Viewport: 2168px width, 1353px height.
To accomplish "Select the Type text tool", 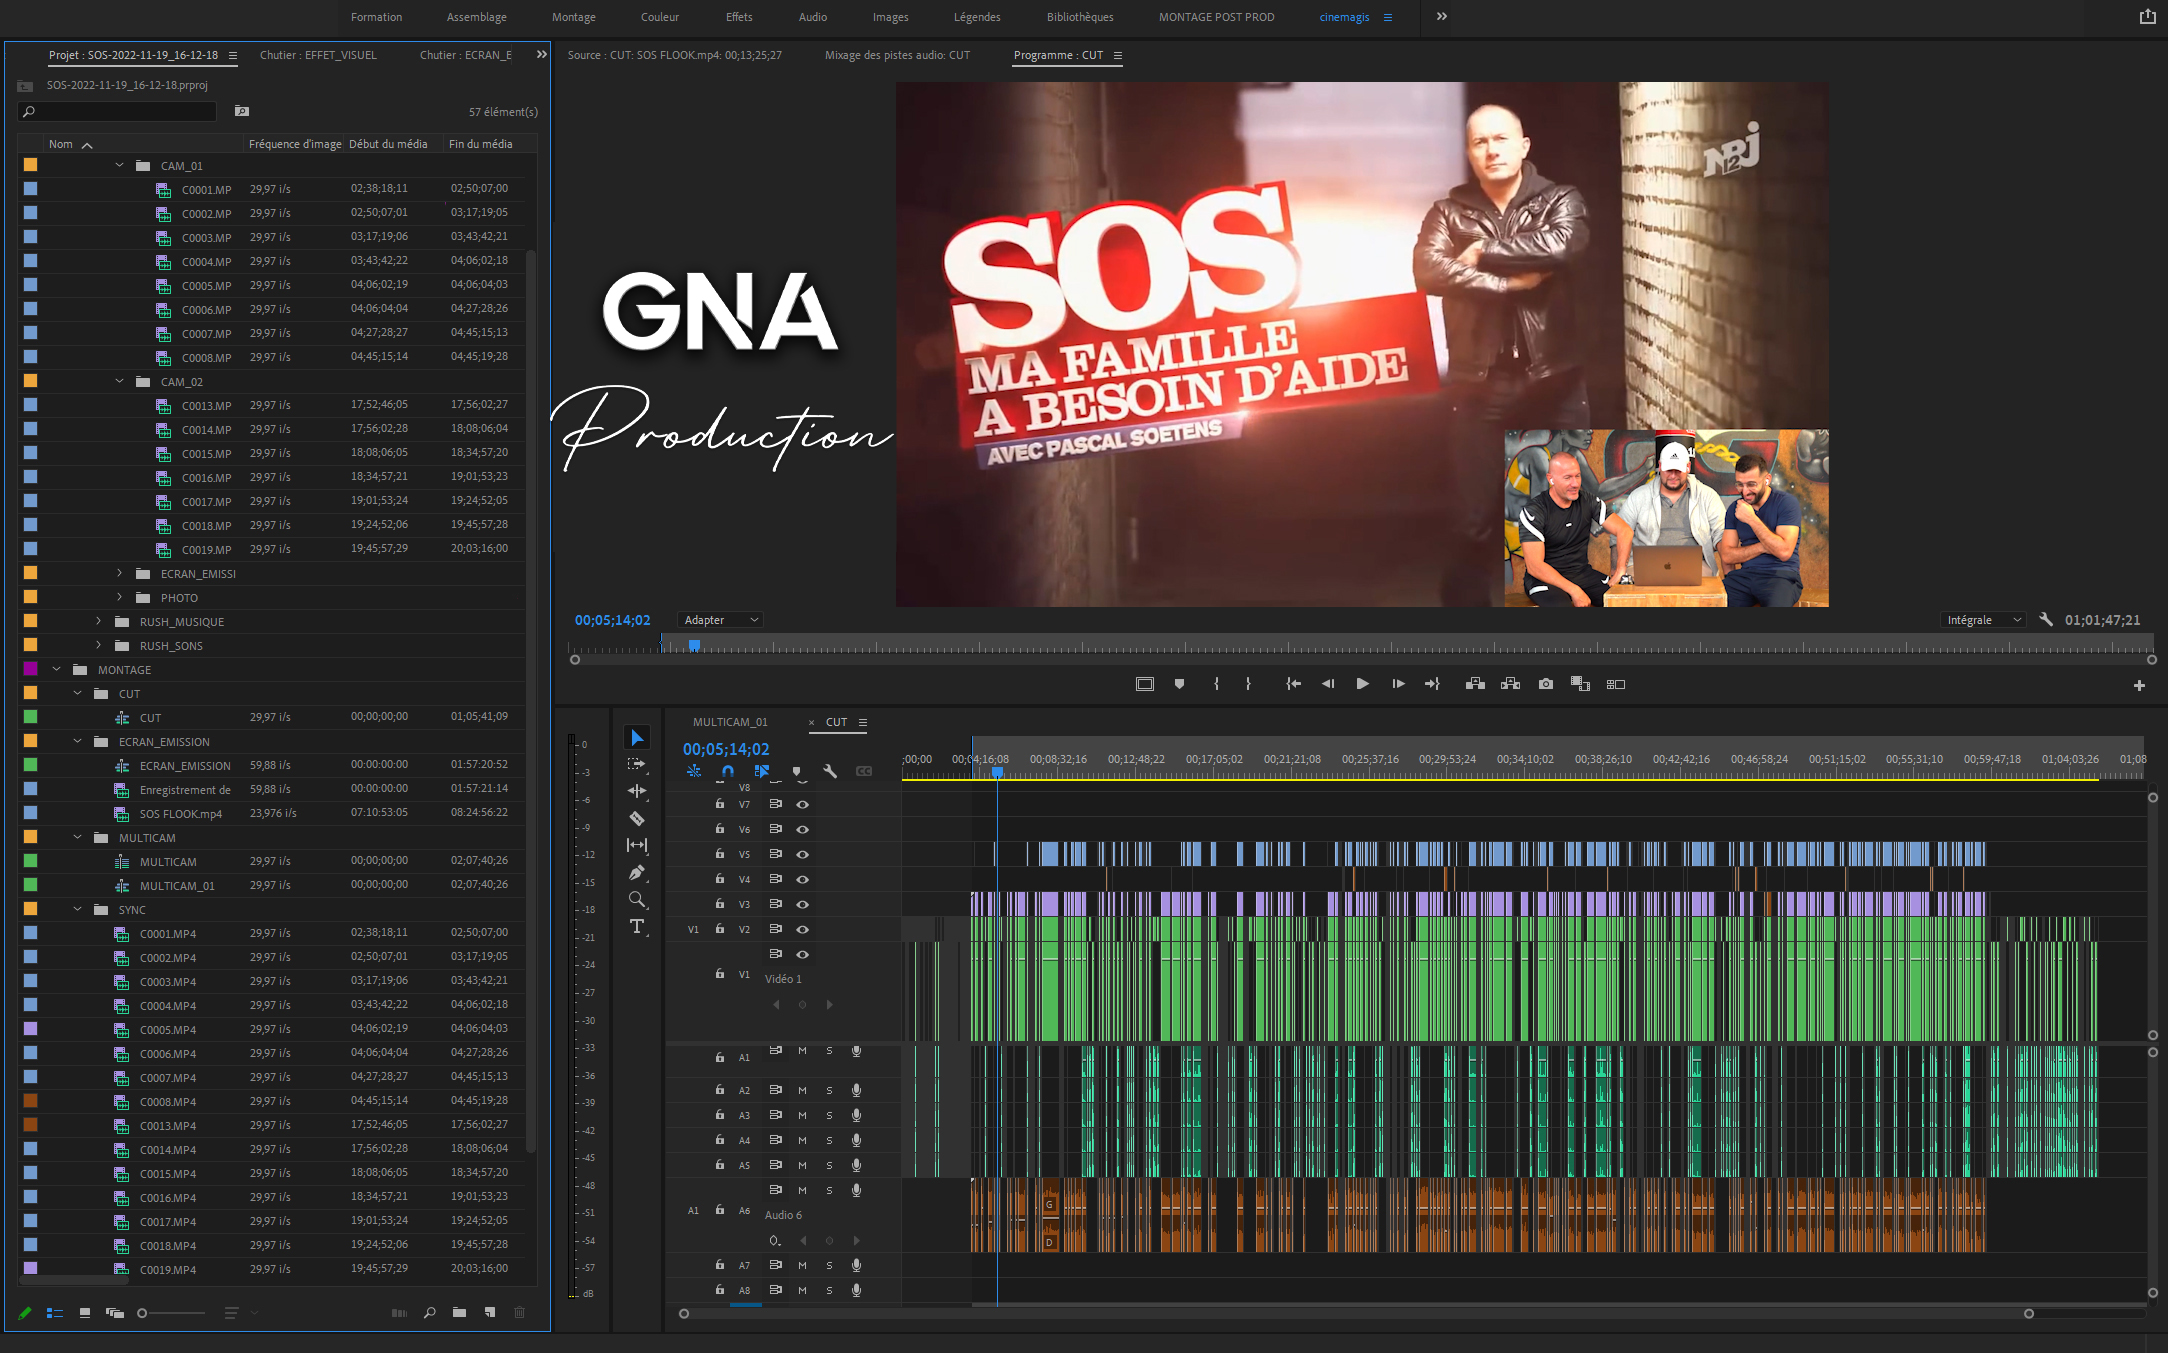I will (x=637, y=927).
